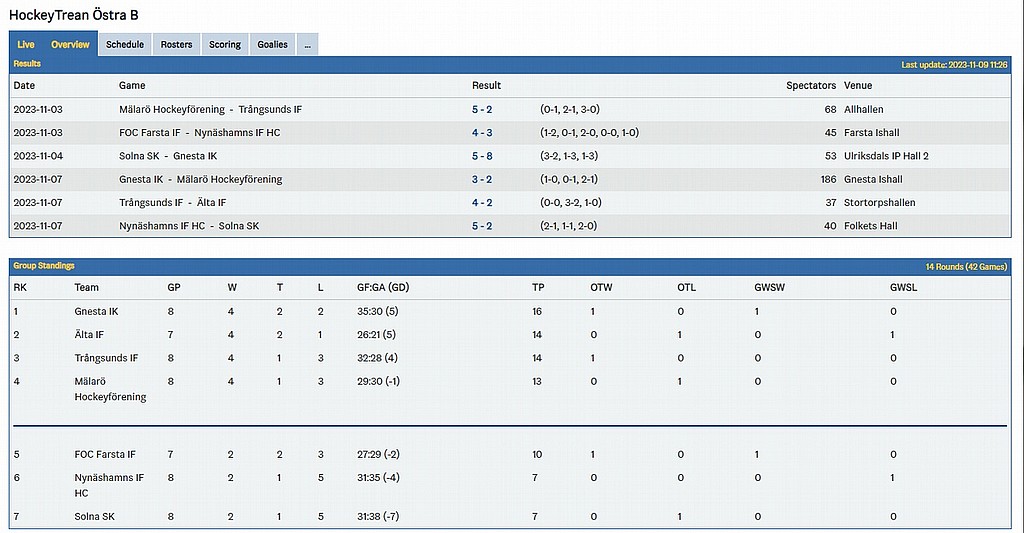The height and width of the screenshot is (533, 1024).
Task: Switch to the Live tab
Action: (x=26, y=45)
